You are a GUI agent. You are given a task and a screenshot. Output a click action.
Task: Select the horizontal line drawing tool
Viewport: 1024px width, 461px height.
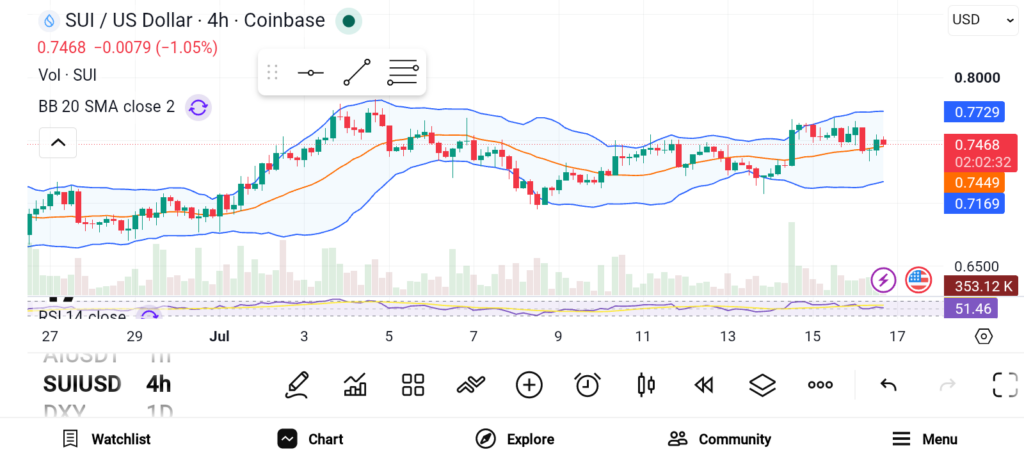point(310,72)
